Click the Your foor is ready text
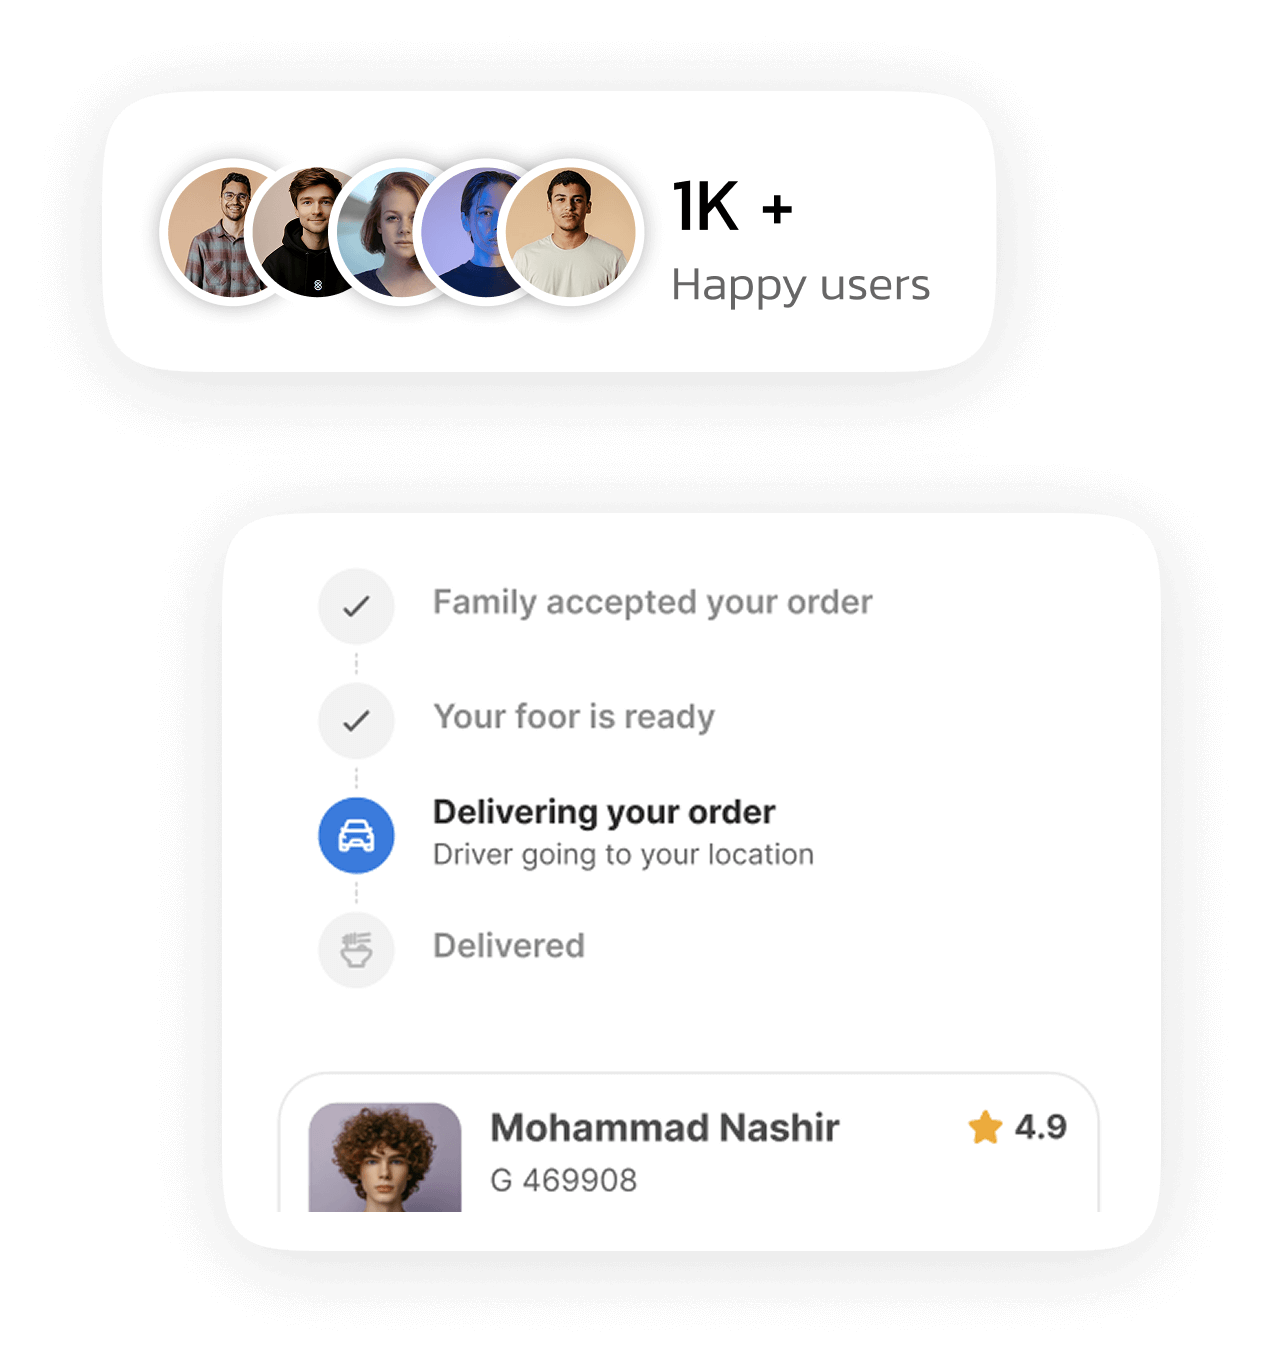This screenshot has height=1365, width=1263. click(x=574, y=717)
